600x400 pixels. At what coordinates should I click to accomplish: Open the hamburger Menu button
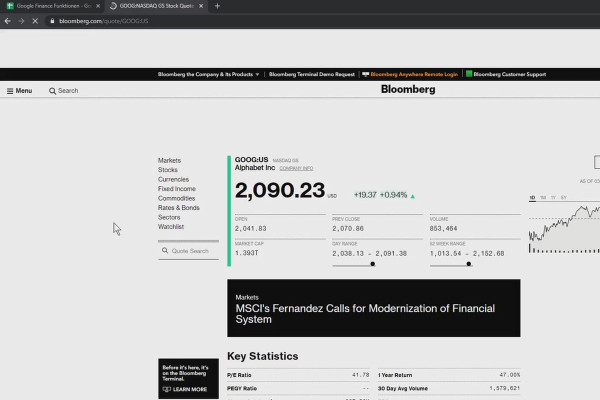(19, 91)
